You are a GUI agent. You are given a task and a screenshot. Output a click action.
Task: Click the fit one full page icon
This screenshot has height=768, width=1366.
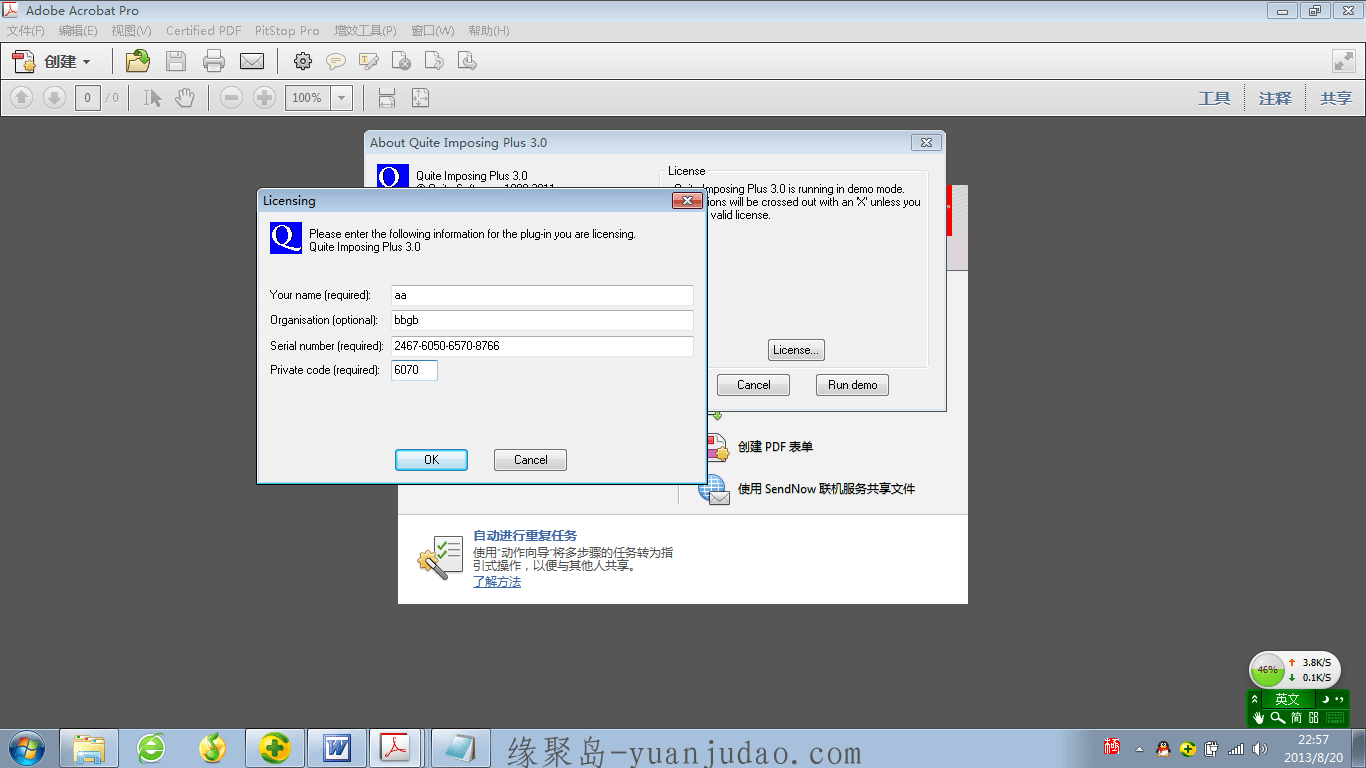(x=420, y=98)
